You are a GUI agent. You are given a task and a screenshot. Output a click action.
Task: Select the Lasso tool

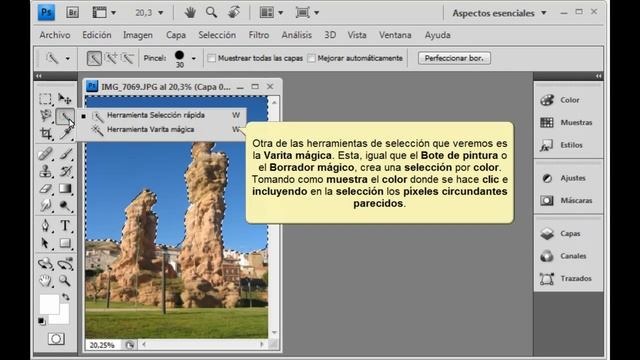[x=45, y=116]
